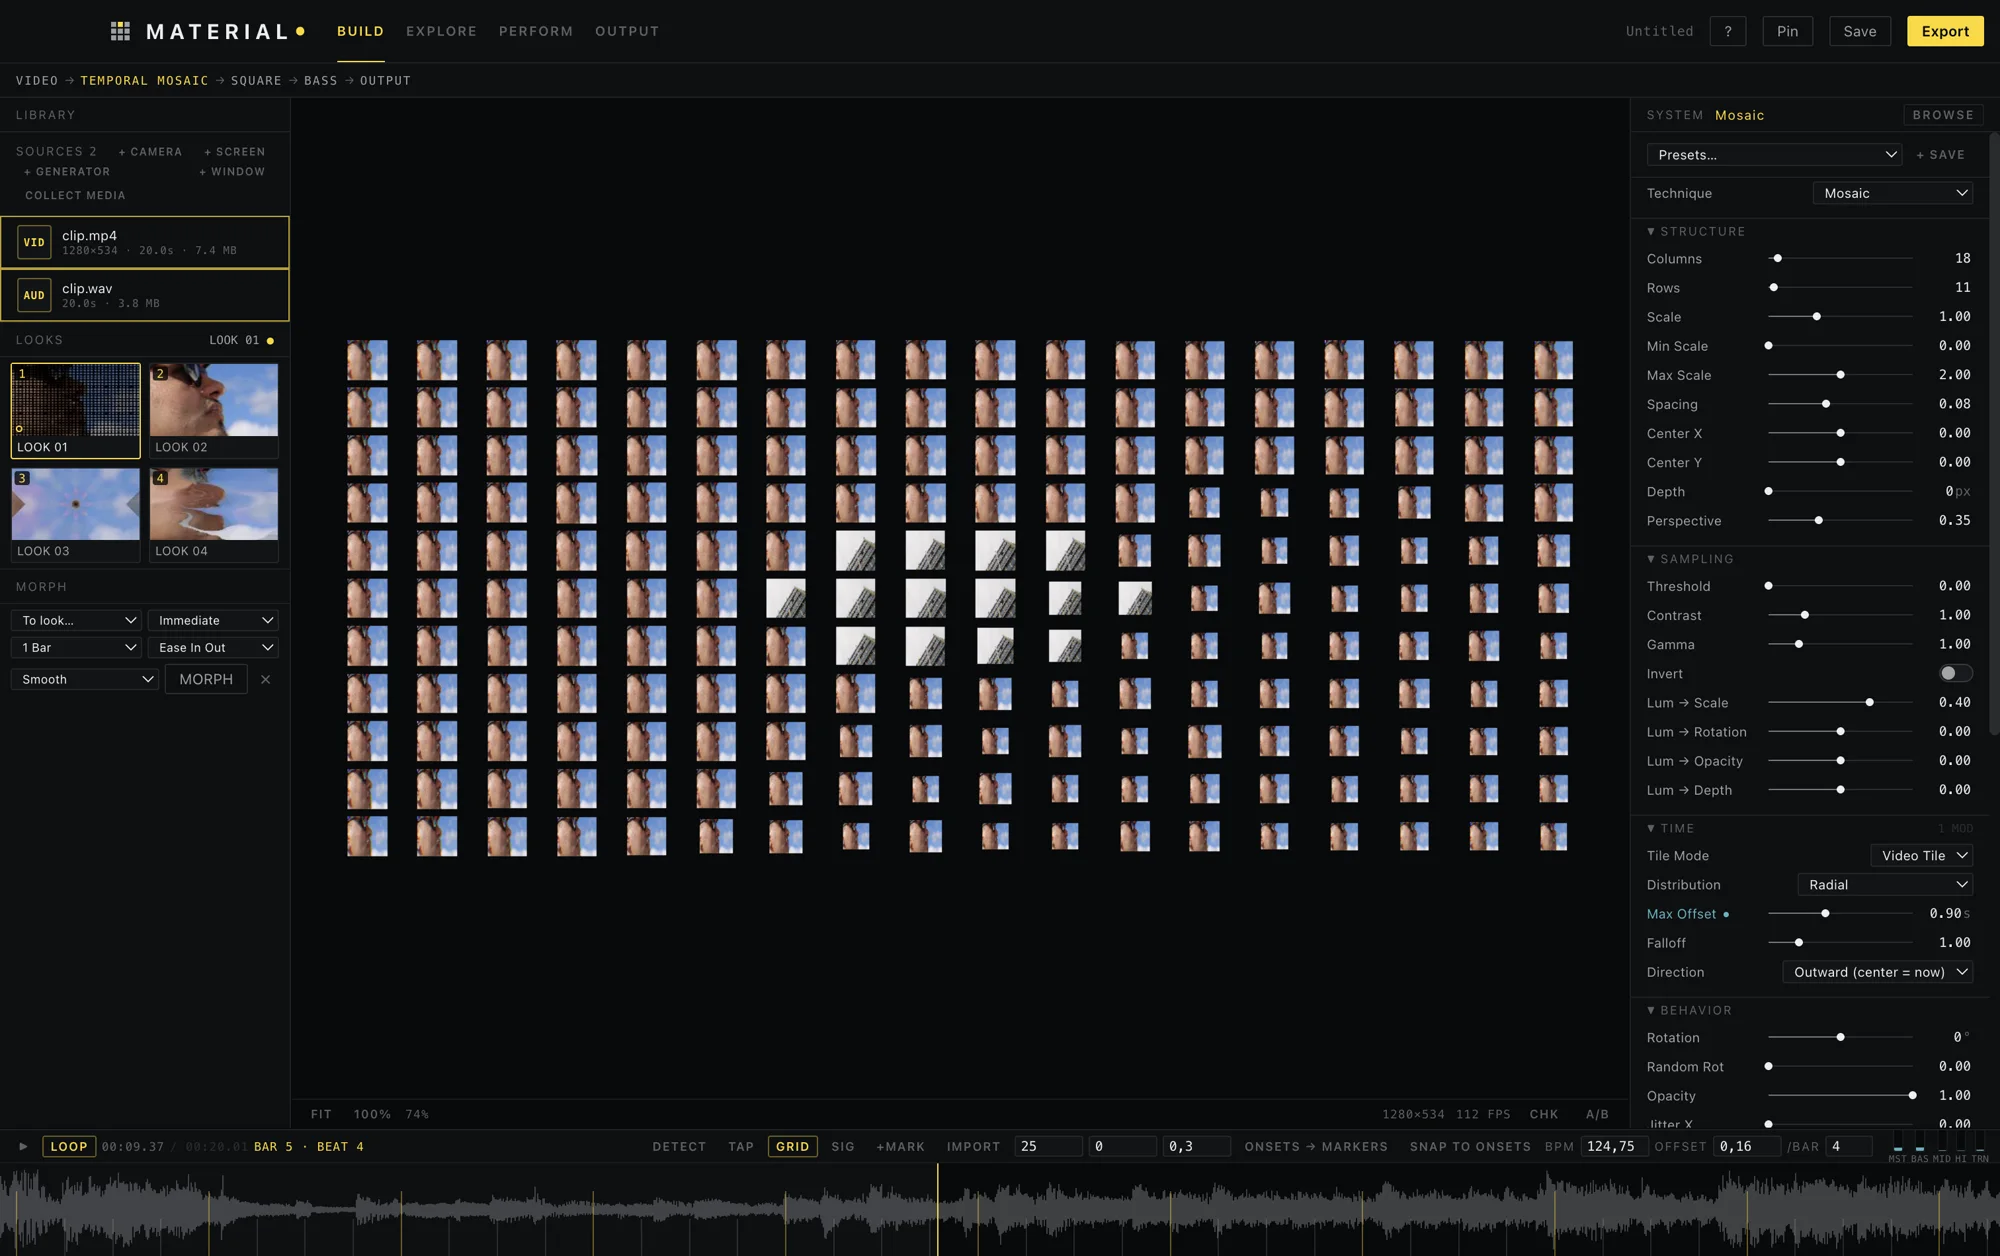2000x1256 pixels.
Task: Open the Technique Mosaic dropdown
Action: click(x=1892, y=193)
